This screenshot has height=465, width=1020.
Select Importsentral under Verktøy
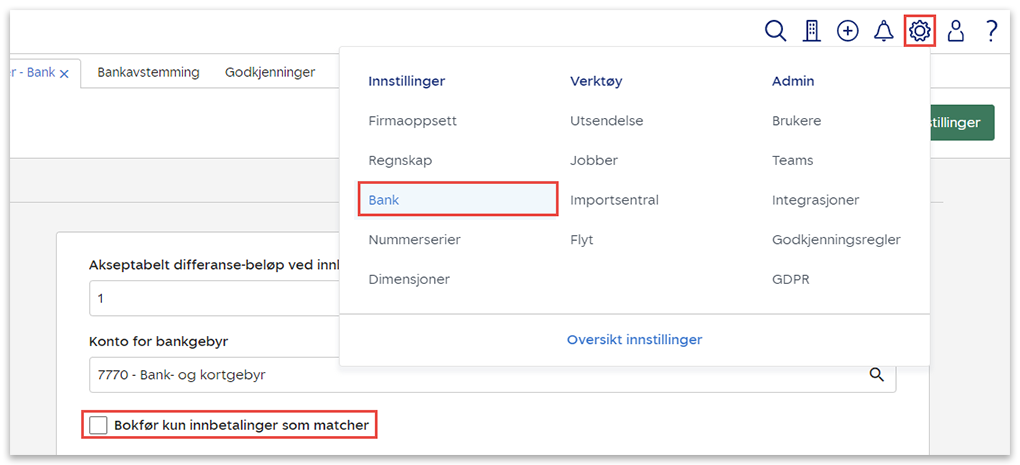coord(614,200)
